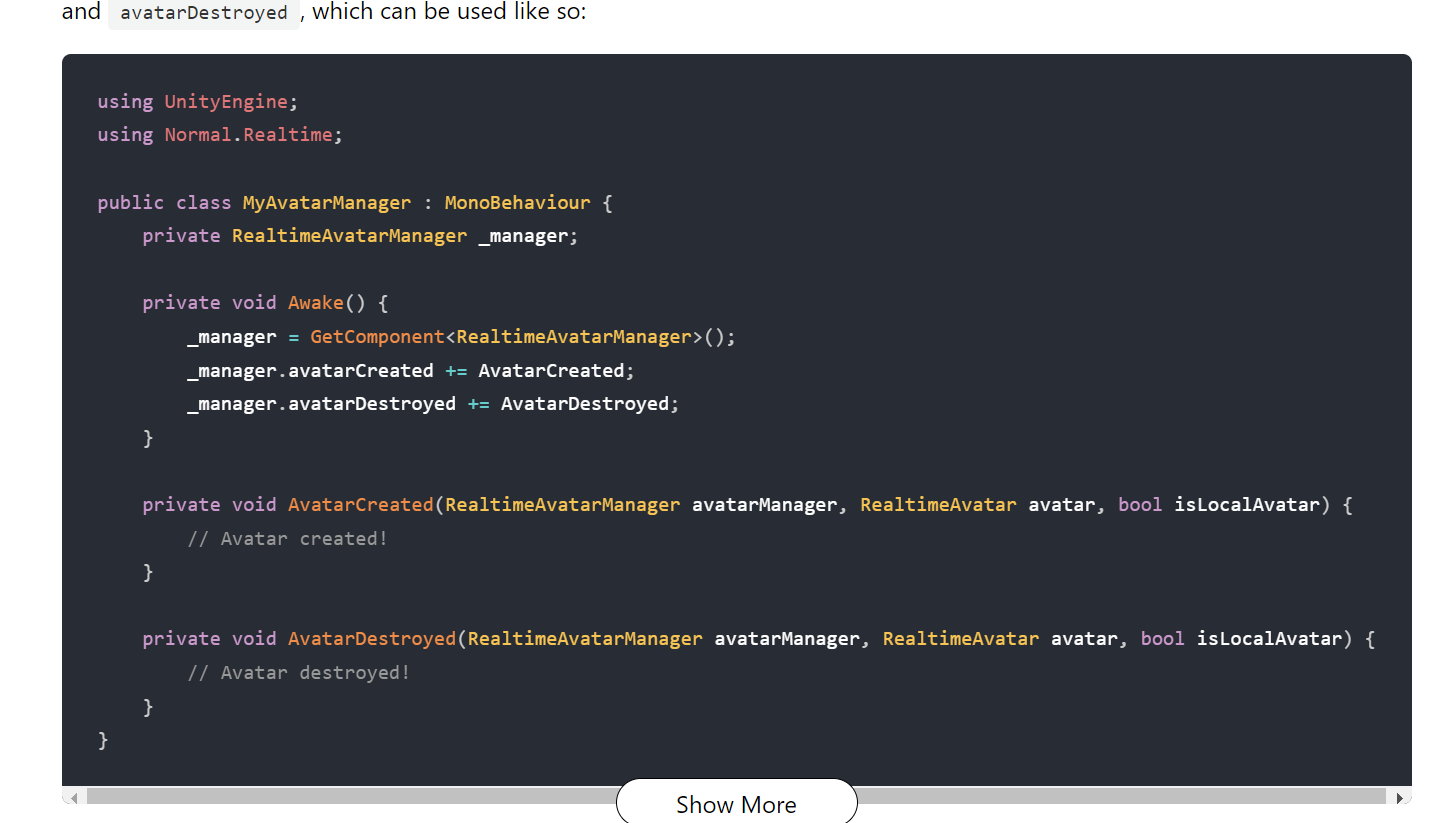Click the inline code snippet avatarDestroyed
This screenshot has width=1433, height=823.
point(203,13)
